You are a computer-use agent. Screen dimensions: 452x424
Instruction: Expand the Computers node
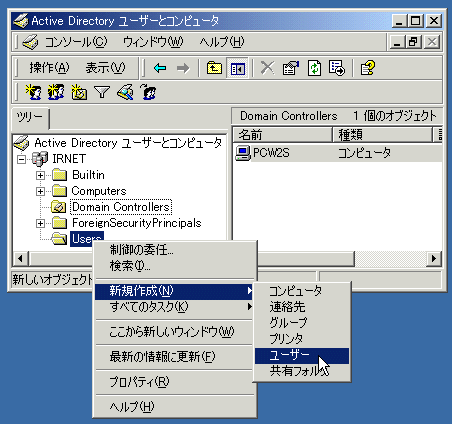40,191
